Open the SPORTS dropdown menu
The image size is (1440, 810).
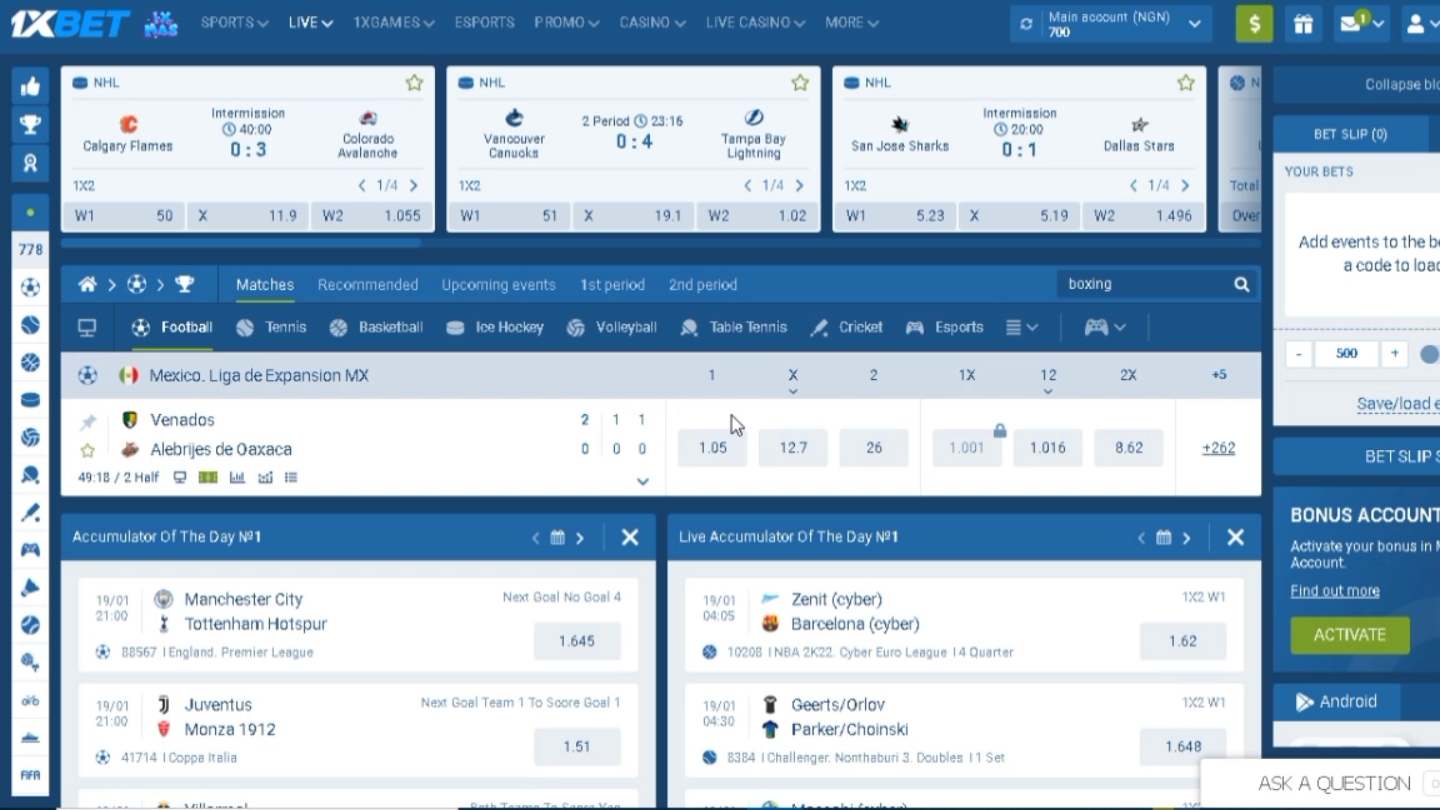click(234, 22)
